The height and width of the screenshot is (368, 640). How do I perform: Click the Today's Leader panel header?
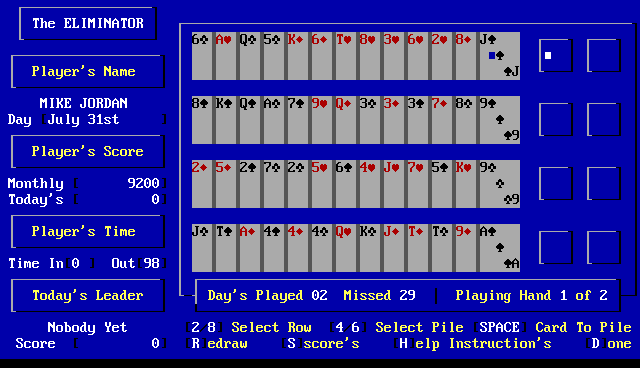coord(88,295)
